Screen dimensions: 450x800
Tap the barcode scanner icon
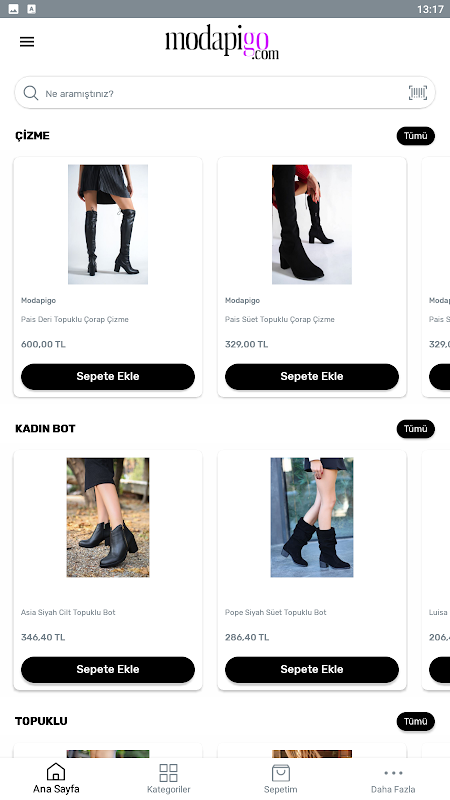[x=417, y=93]
